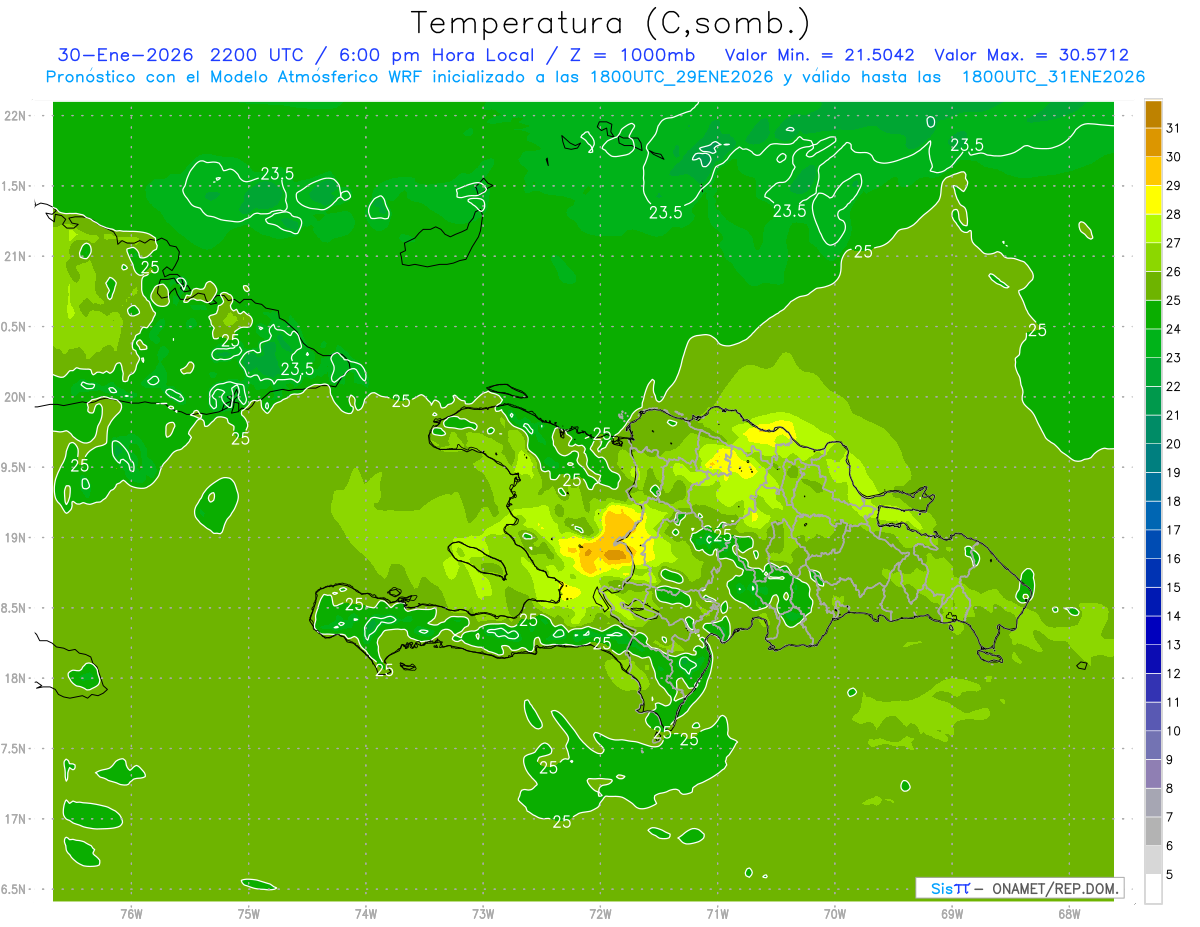Click the legend scale value 11

pyautogui.click(x=1174, y=702)
